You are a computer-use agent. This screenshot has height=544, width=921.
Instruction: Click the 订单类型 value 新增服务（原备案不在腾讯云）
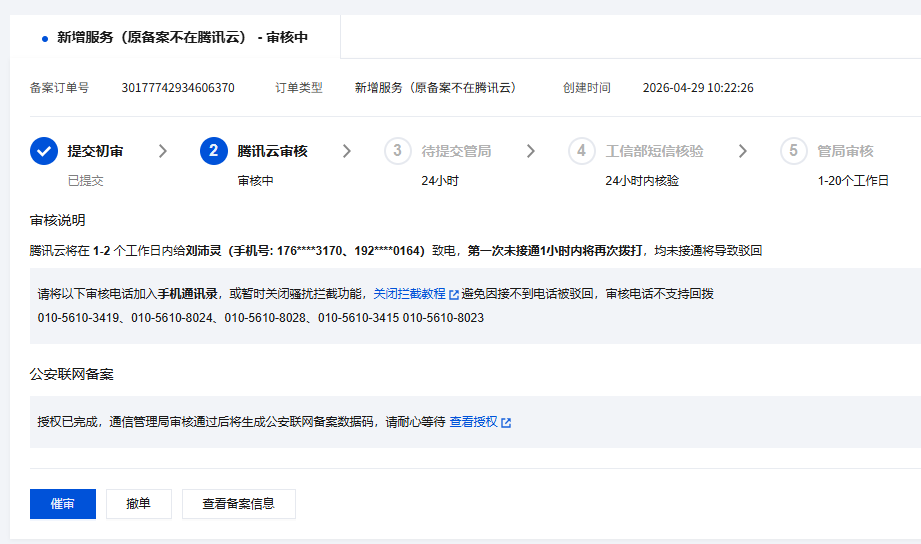point(435,88)
